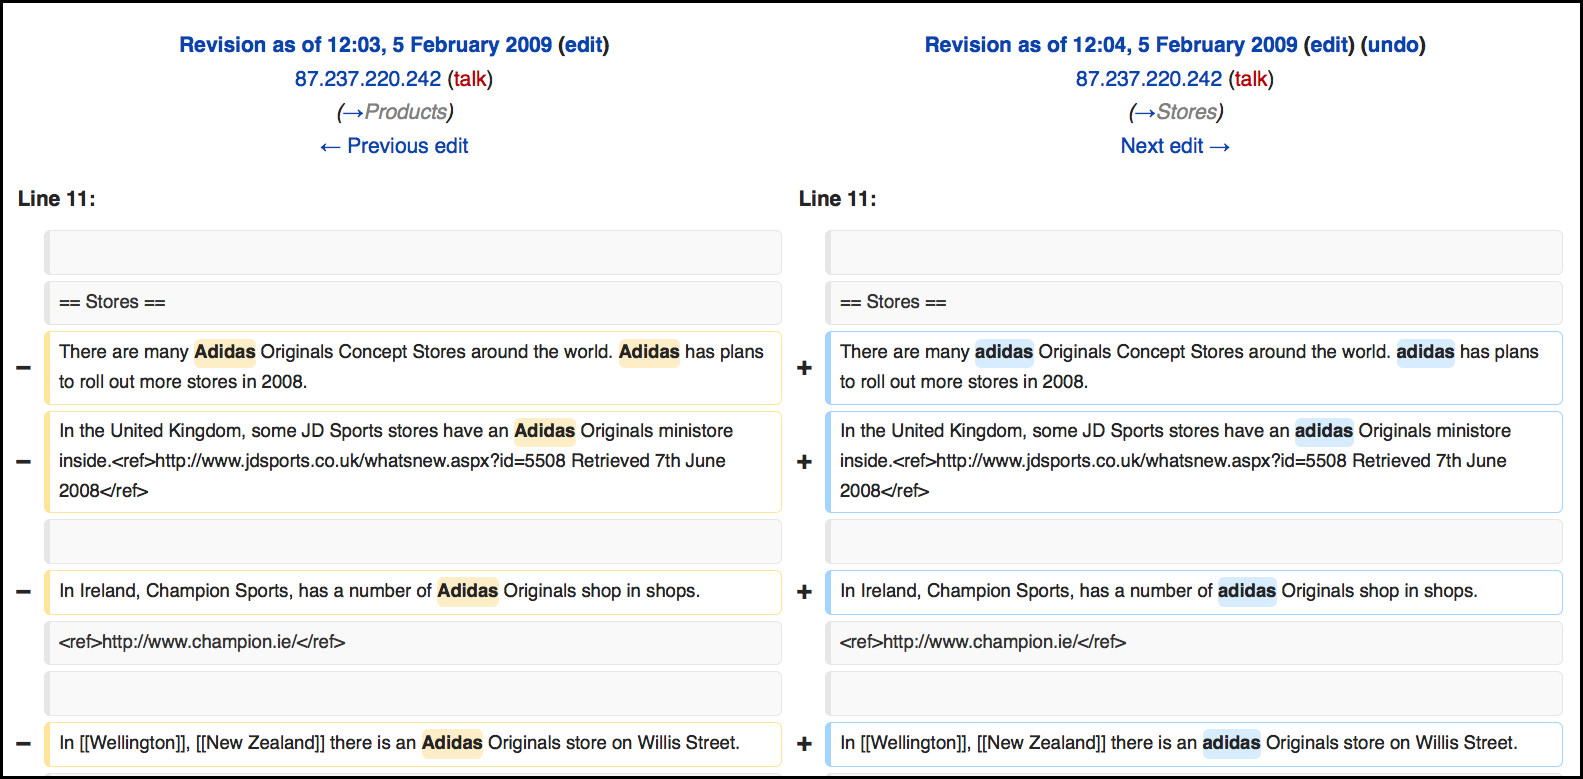Click highlighted 'adidas' in new Ireland Champion Sports row
The image size is (1583, 779).
pos(1247,591)
